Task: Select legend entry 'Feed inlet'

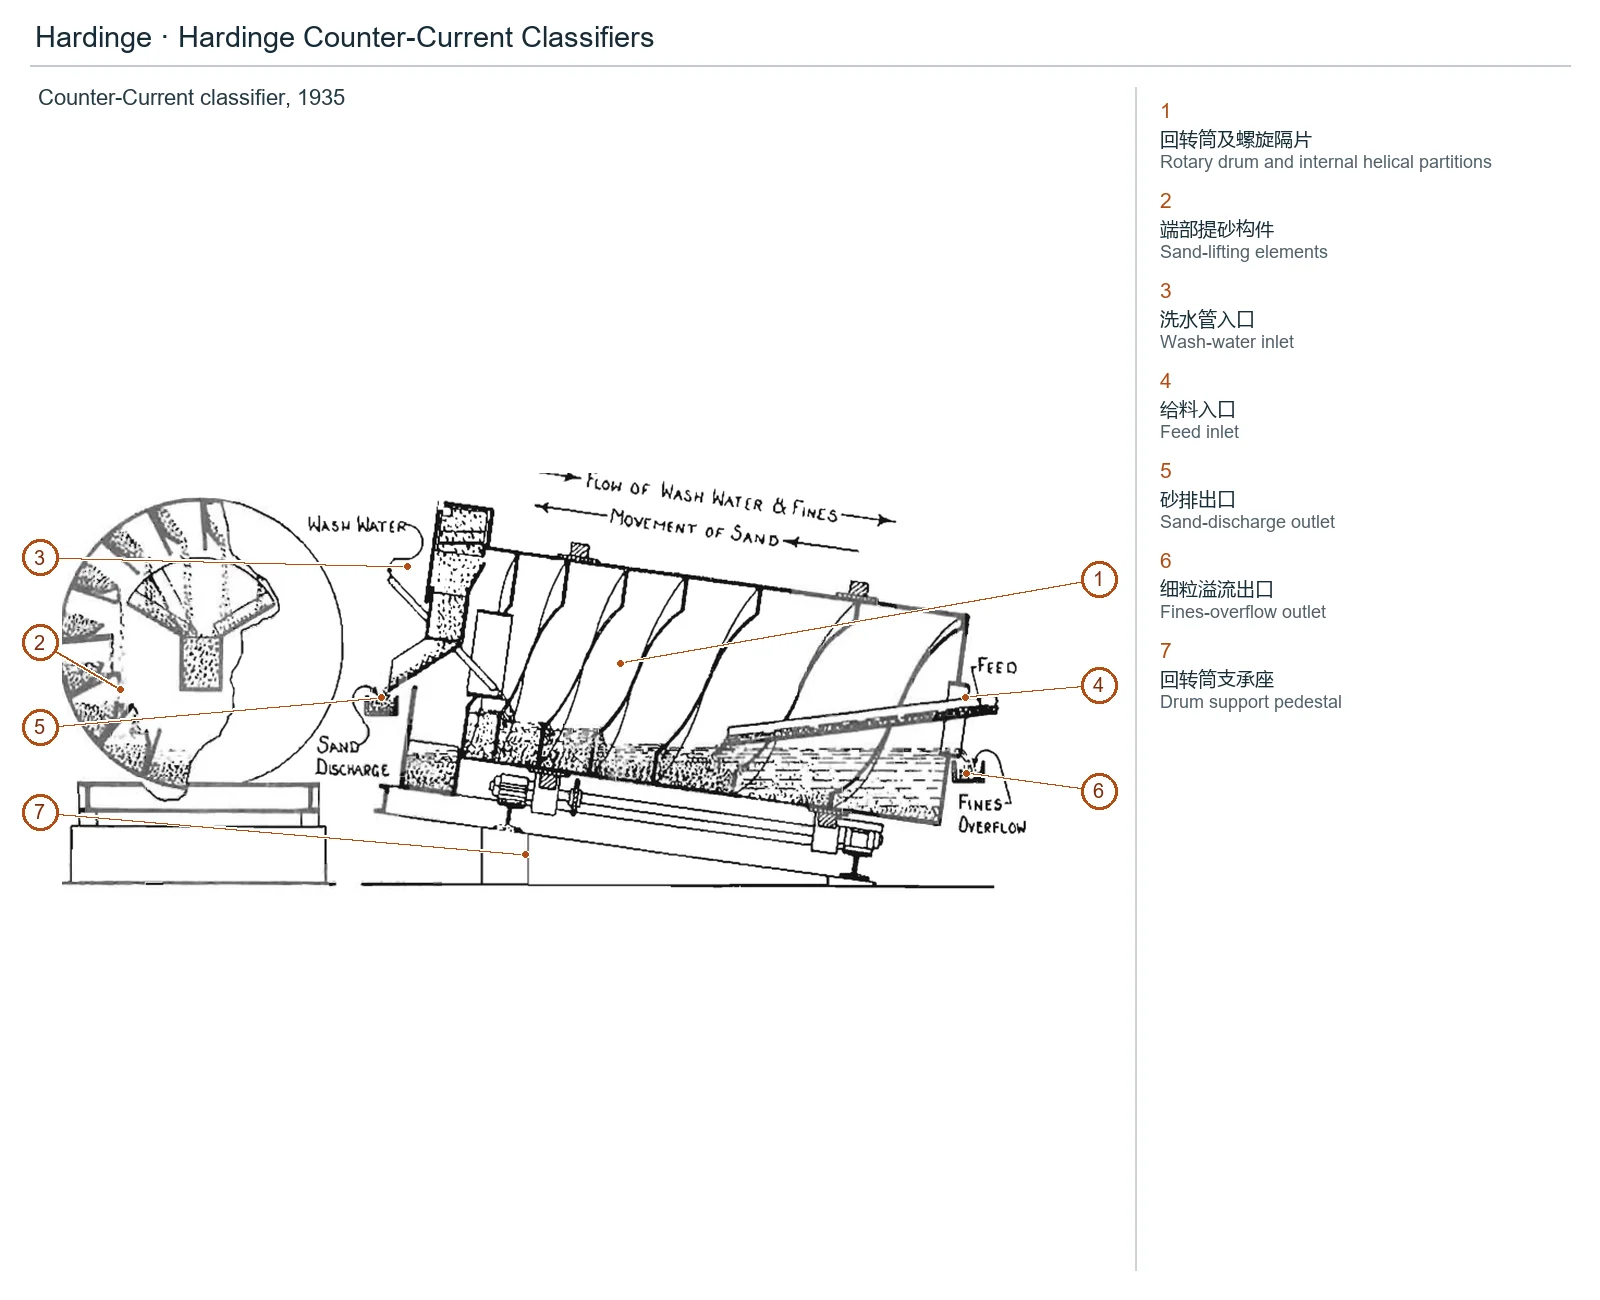Action: [1199, 432]
